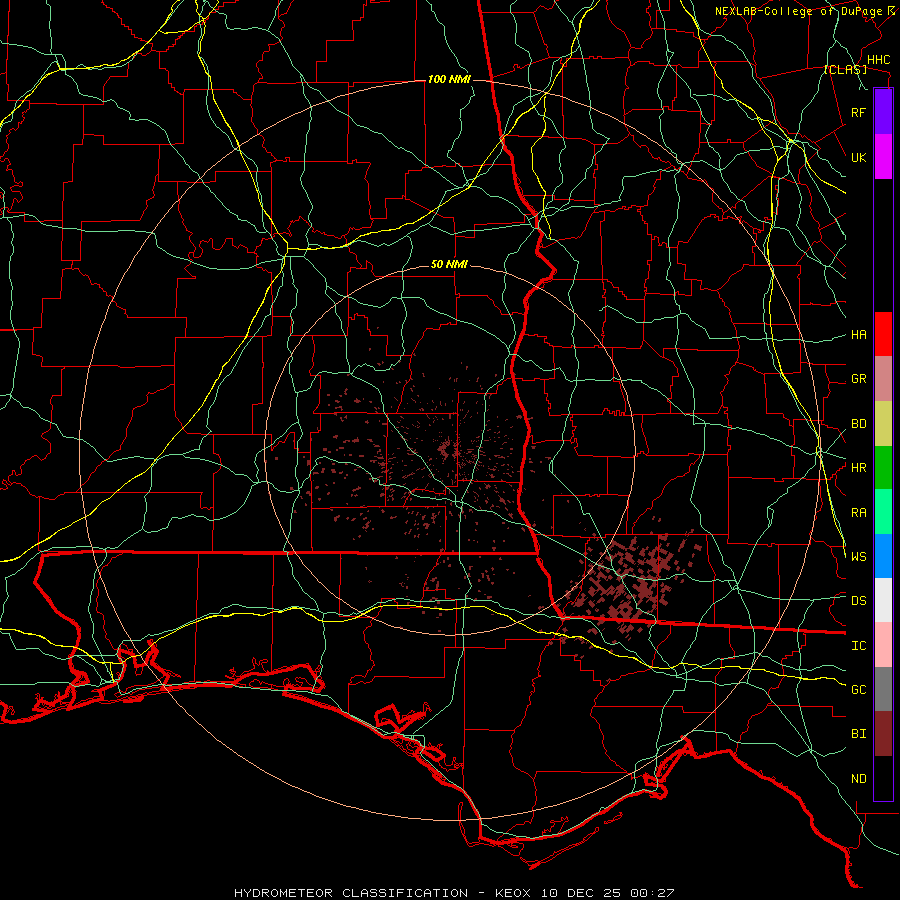Click the red HA legend swatch
This screenshot has height=900, width=900.
(883, 334)
